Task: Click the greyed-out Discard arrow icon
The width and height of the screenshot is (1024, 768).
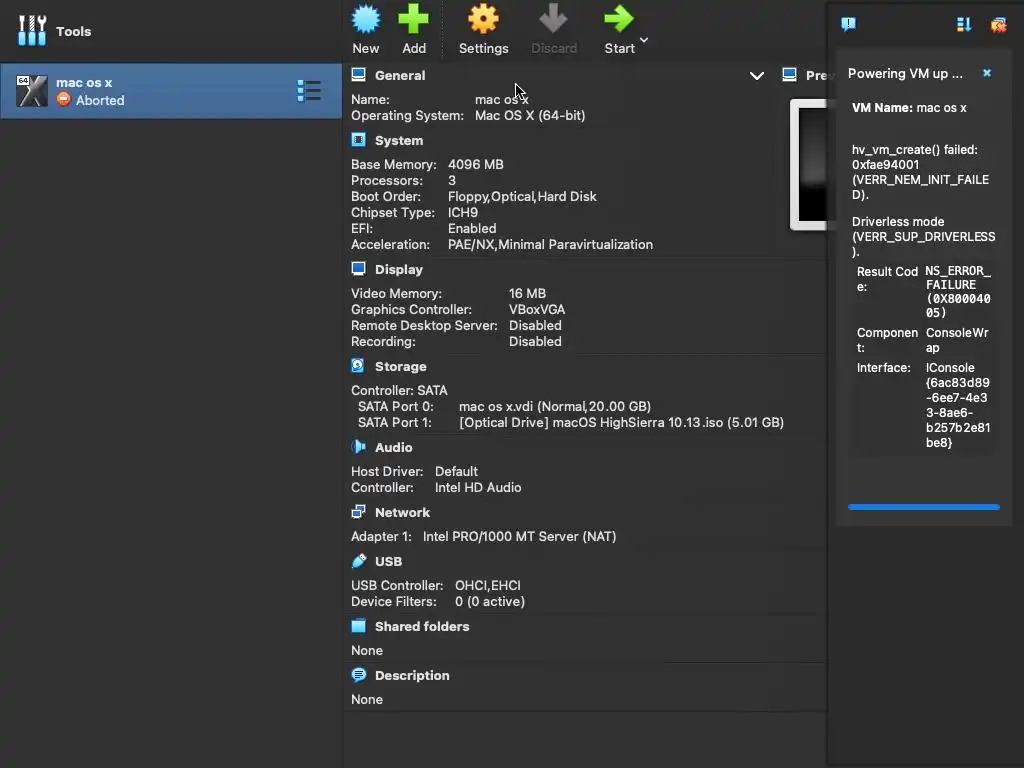Action: 553,19
